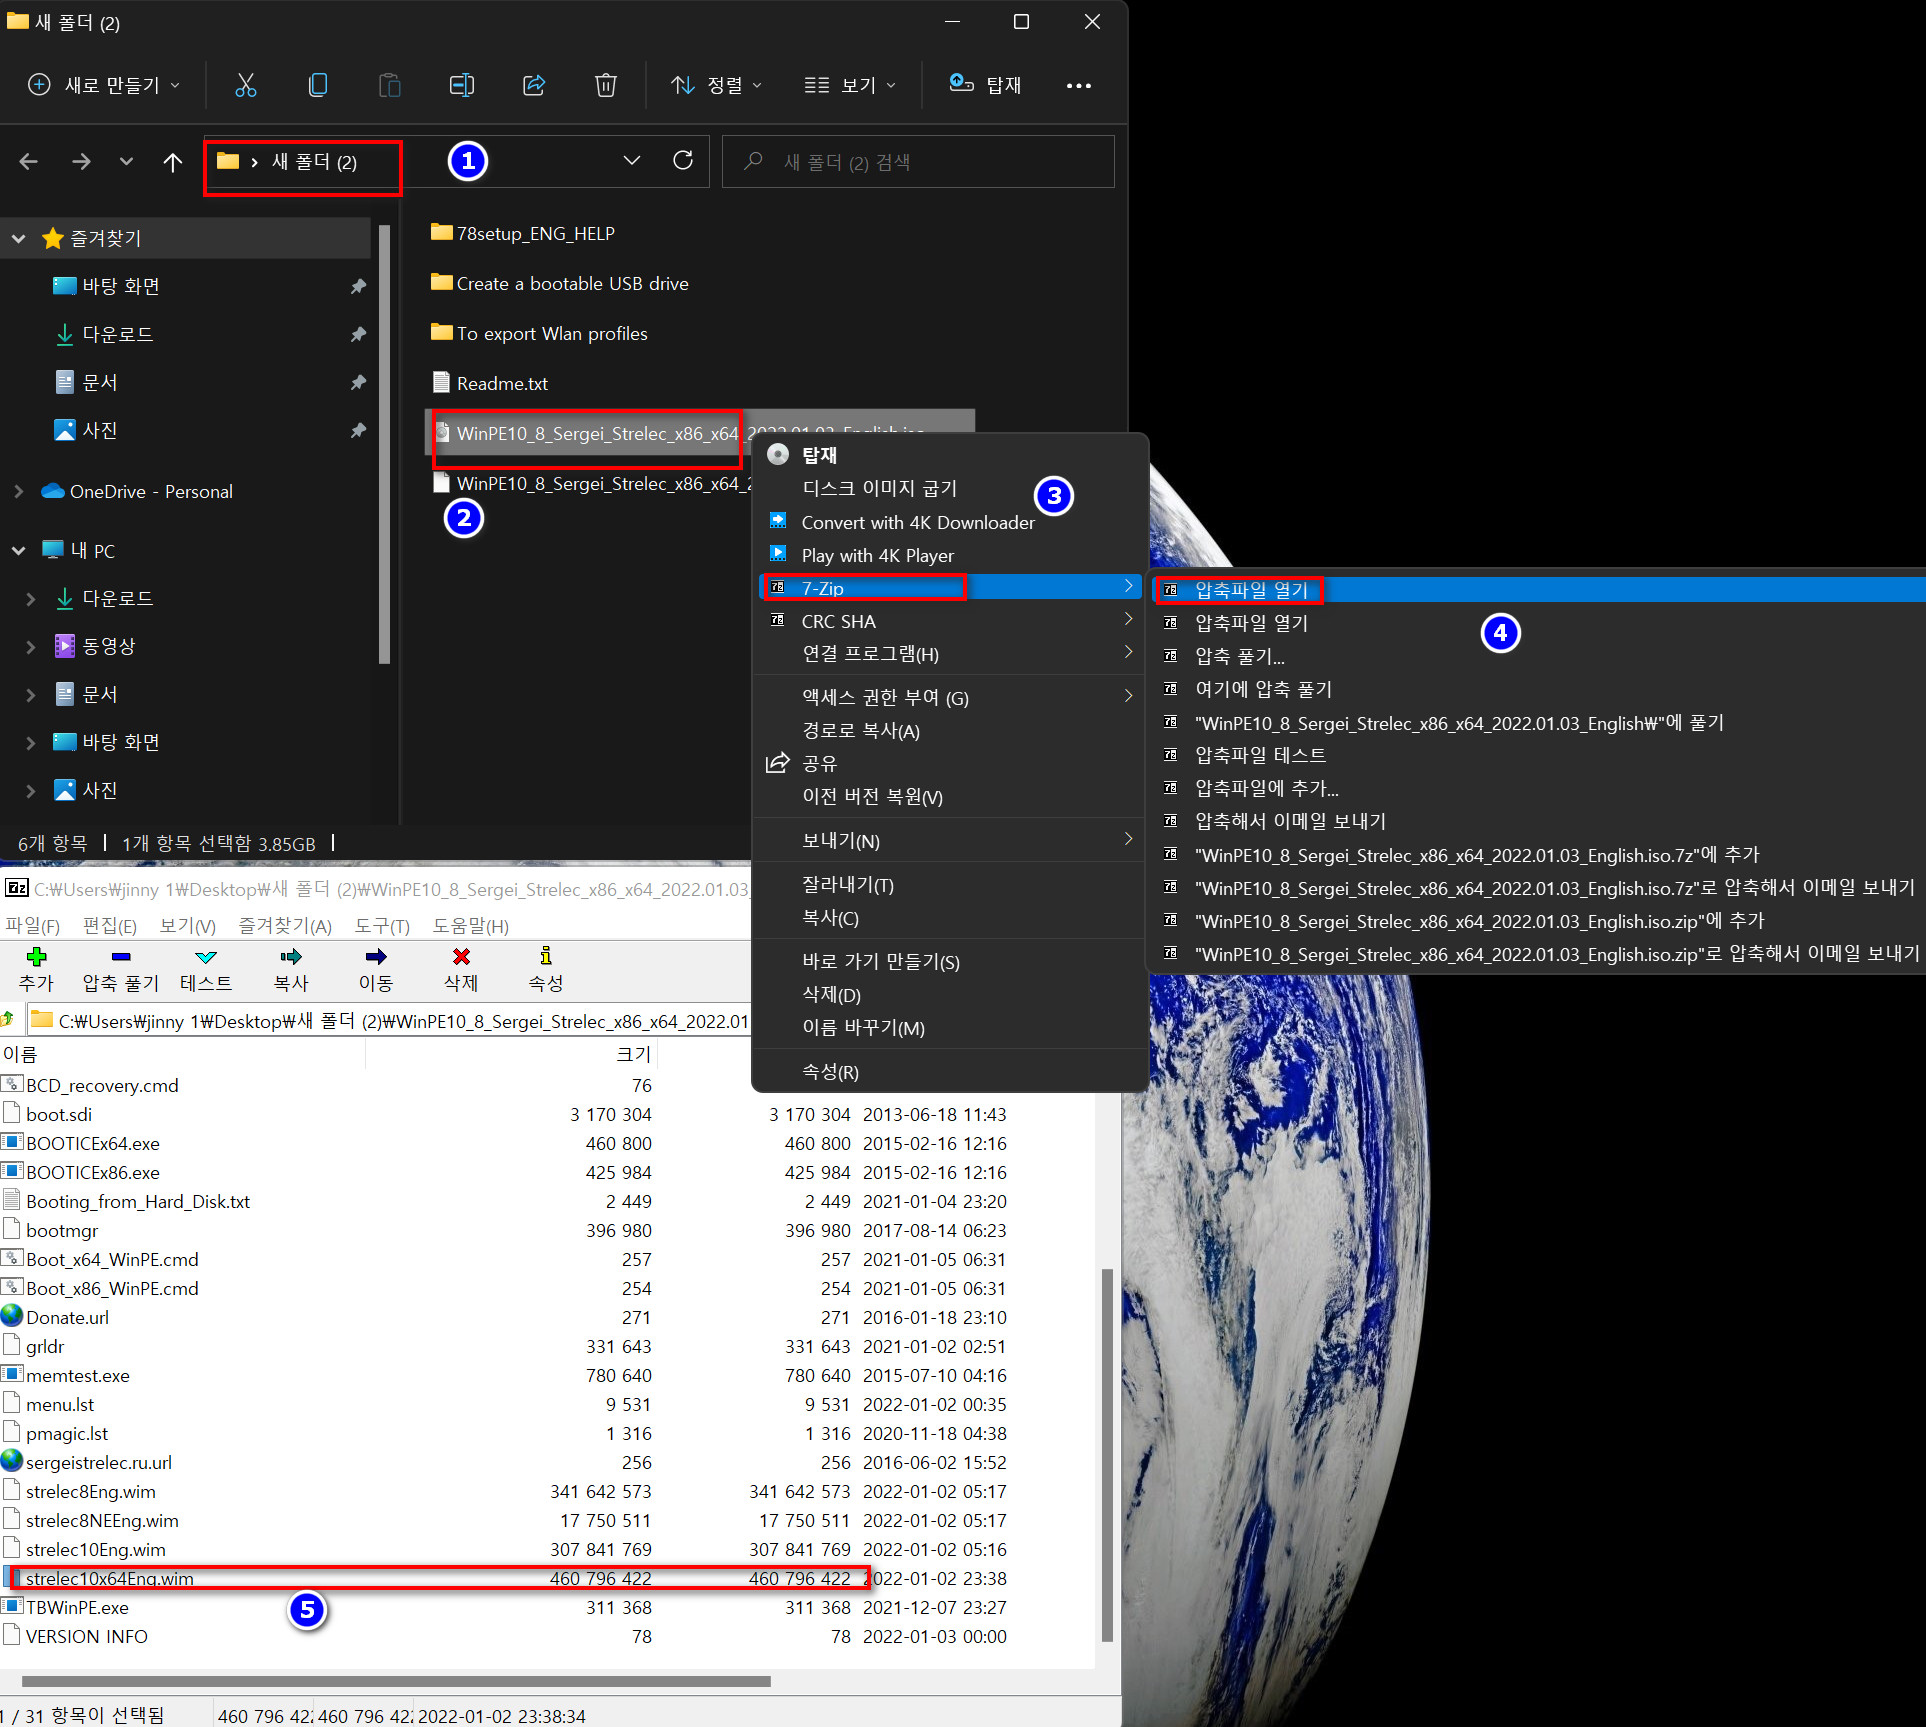Open the CRC SHA submenu

point(950,621)
